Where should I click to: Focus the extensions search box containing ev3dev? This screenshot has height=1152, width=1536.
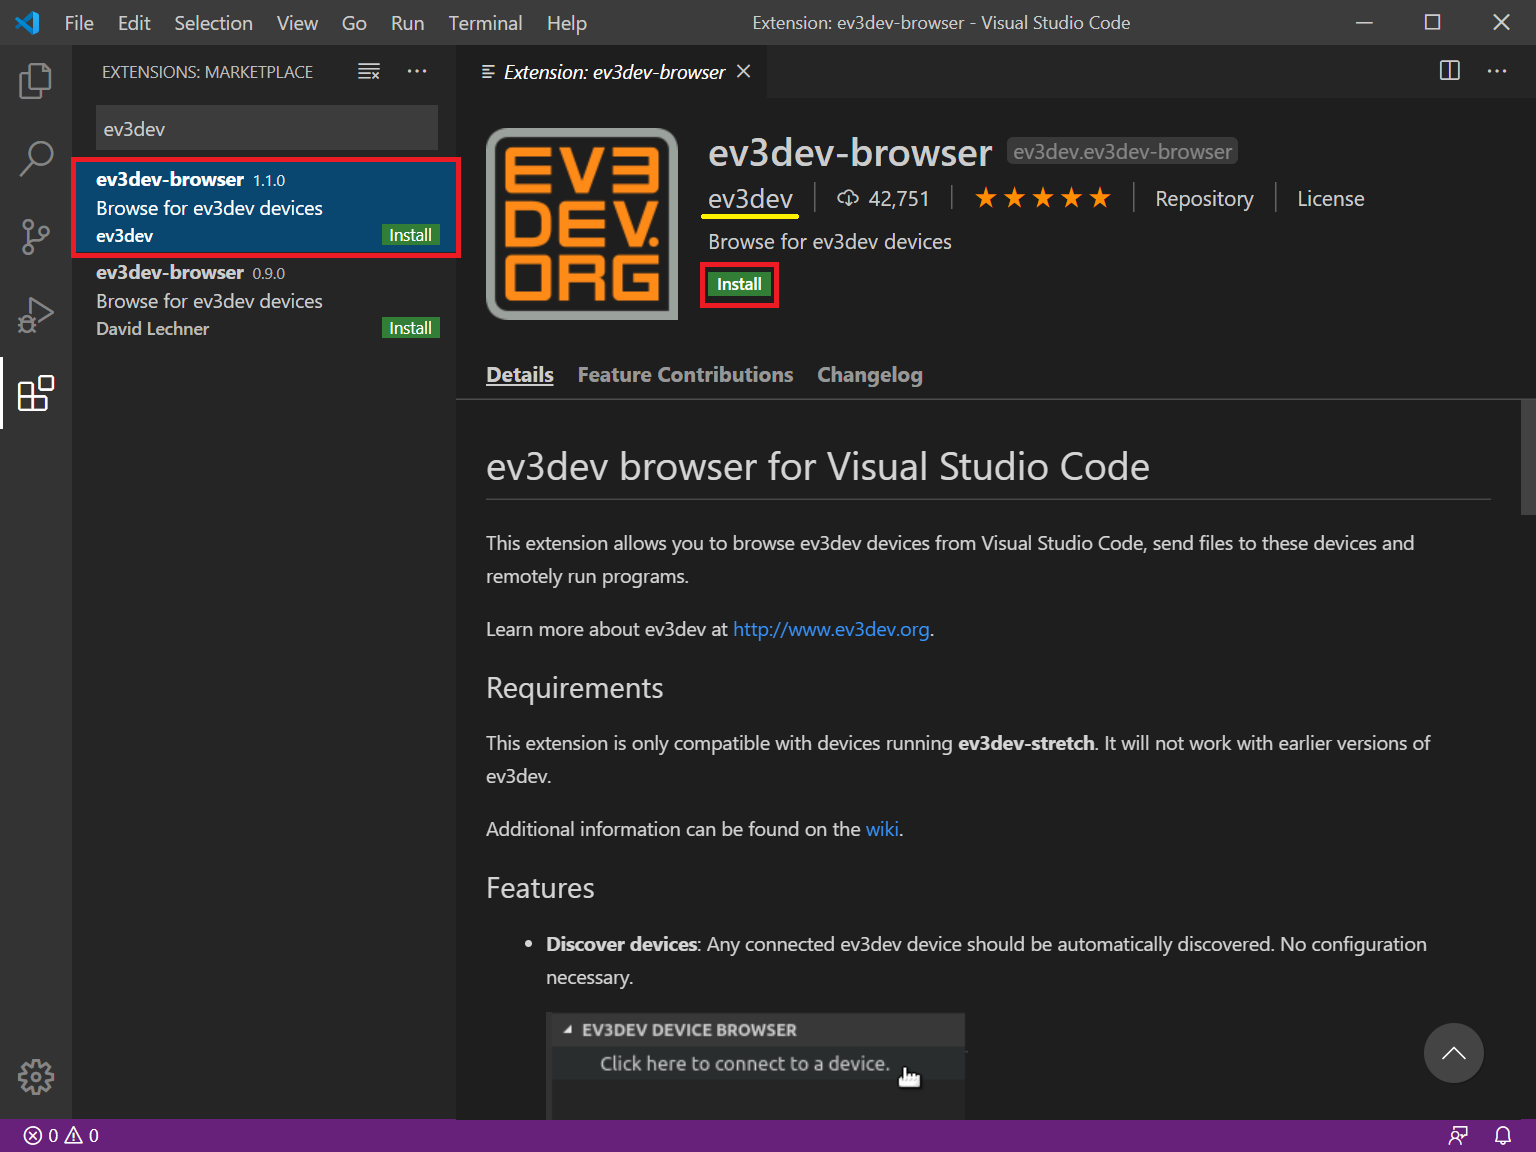[x=267, y=128]
